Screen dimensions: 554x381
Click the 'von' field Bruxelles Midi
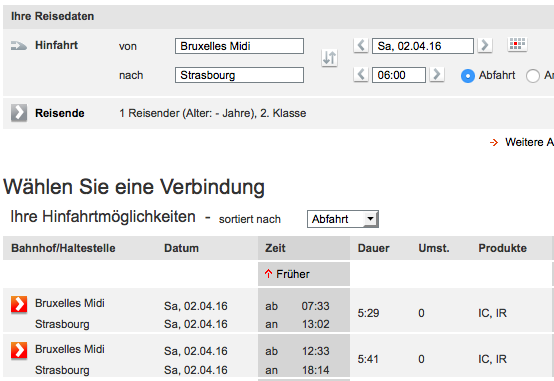pos(239,46)
